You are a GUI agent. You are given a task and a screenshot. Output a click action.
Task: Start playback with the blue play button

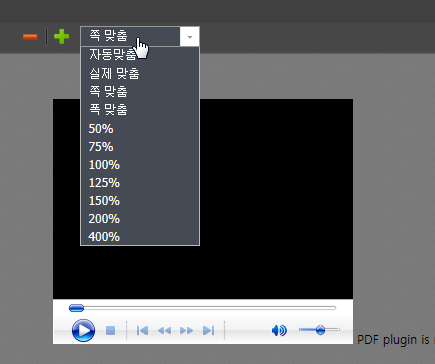pyautogui.click(x=83, y=330)
